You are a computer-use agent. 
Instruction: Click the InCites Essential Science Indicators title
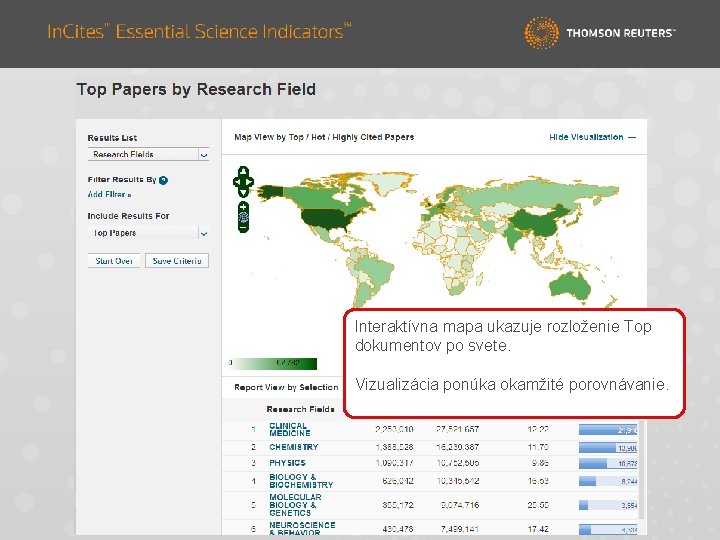199,32
